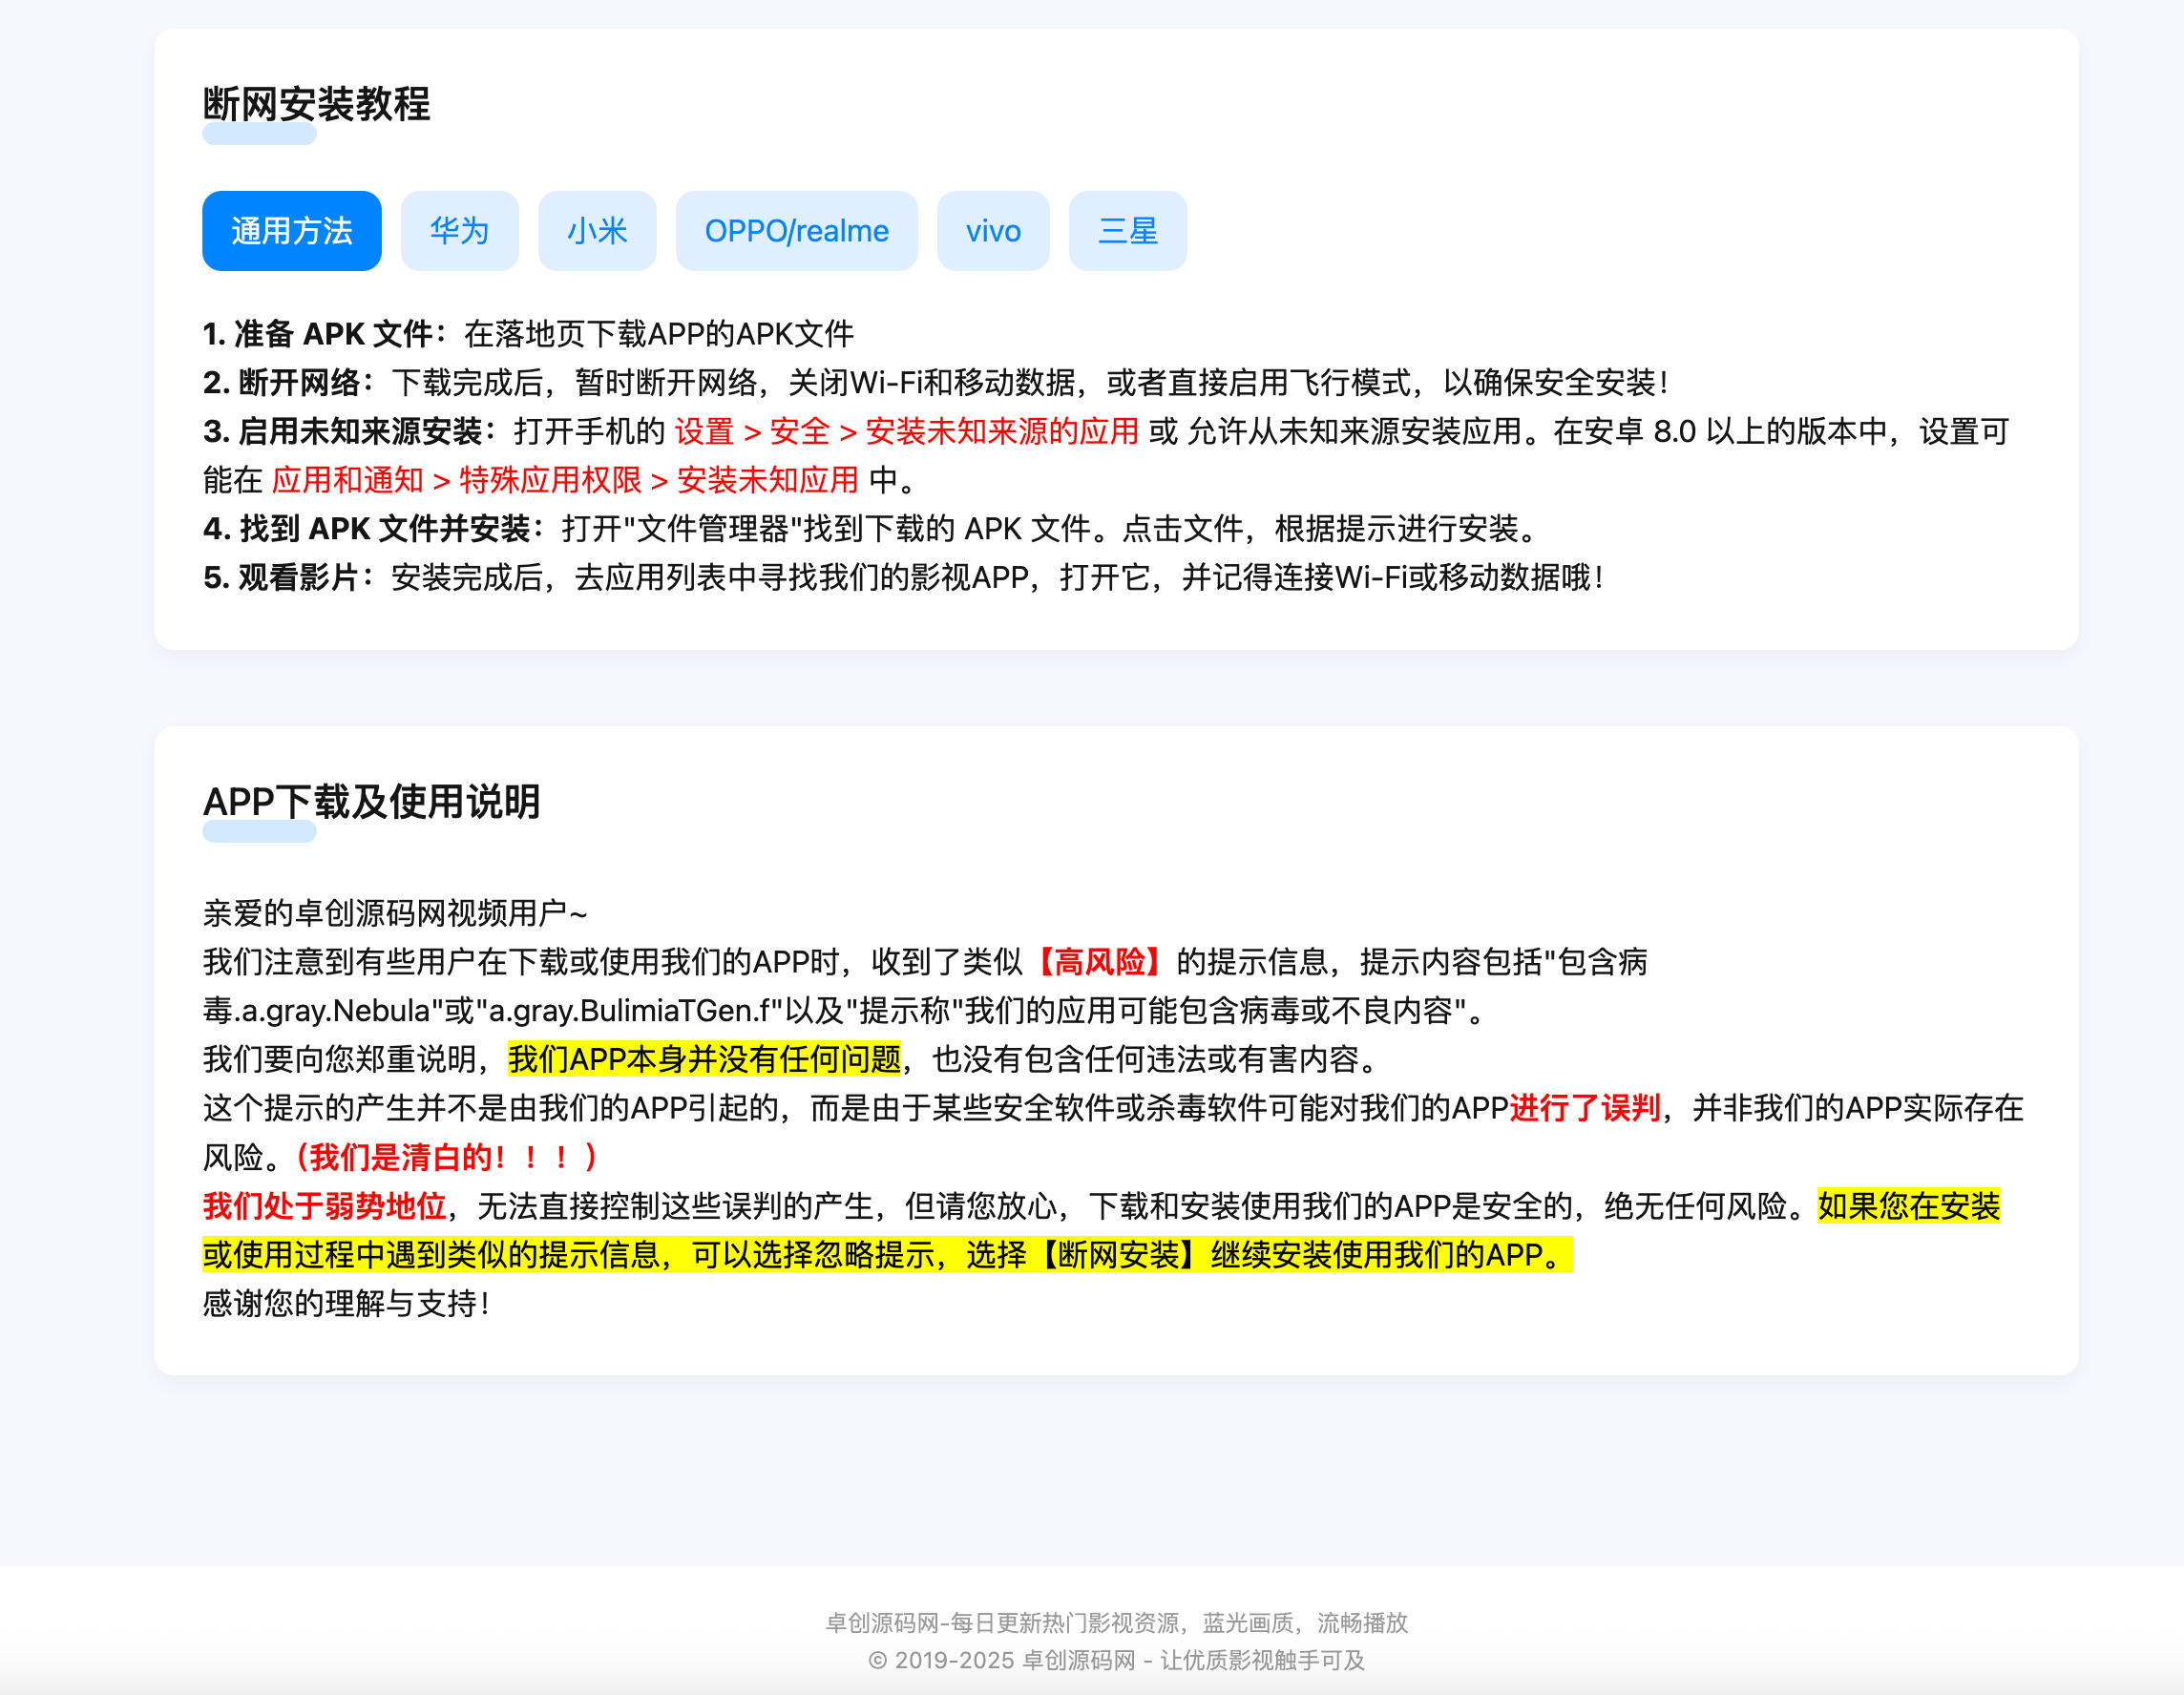Click the greeting 亲爱的卓创源码网视频用户~
The height and width of the screenshot is (1695, 2184).
click(395, 913)
